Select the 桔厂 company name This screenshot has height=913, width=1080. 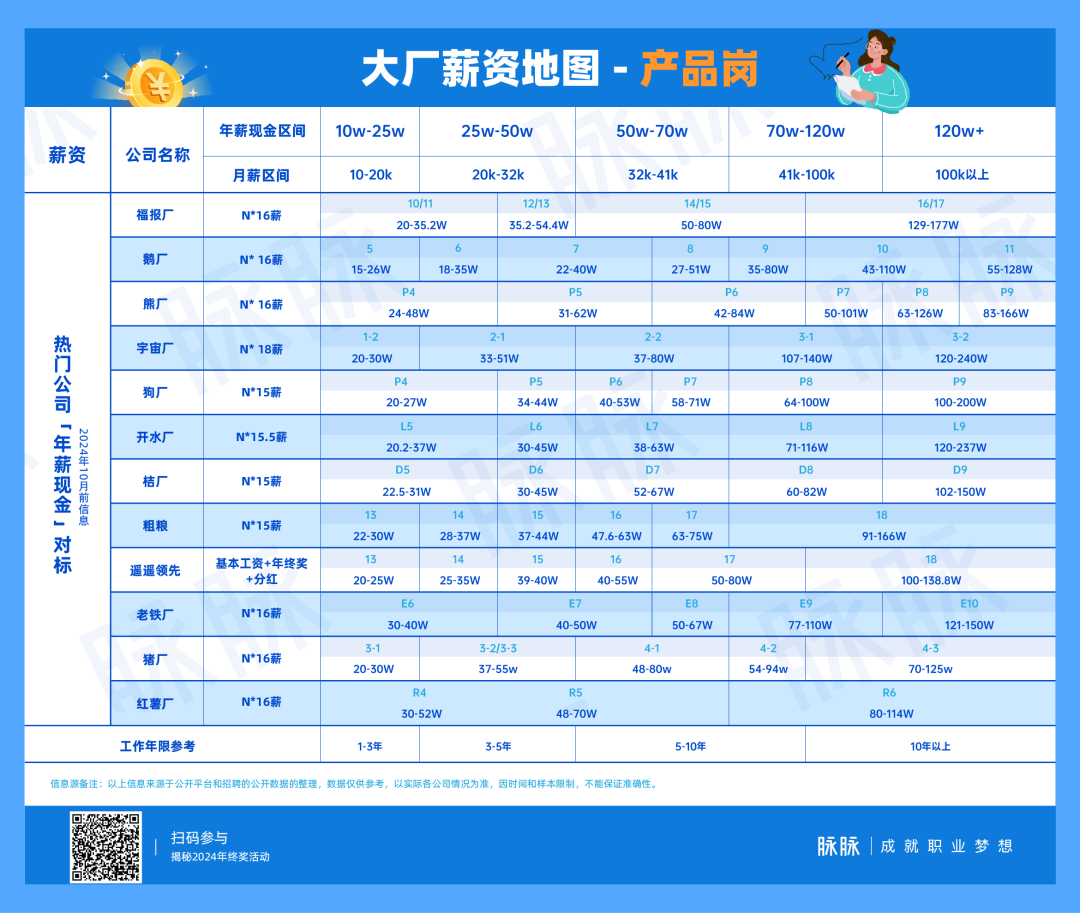pos(154,481)
